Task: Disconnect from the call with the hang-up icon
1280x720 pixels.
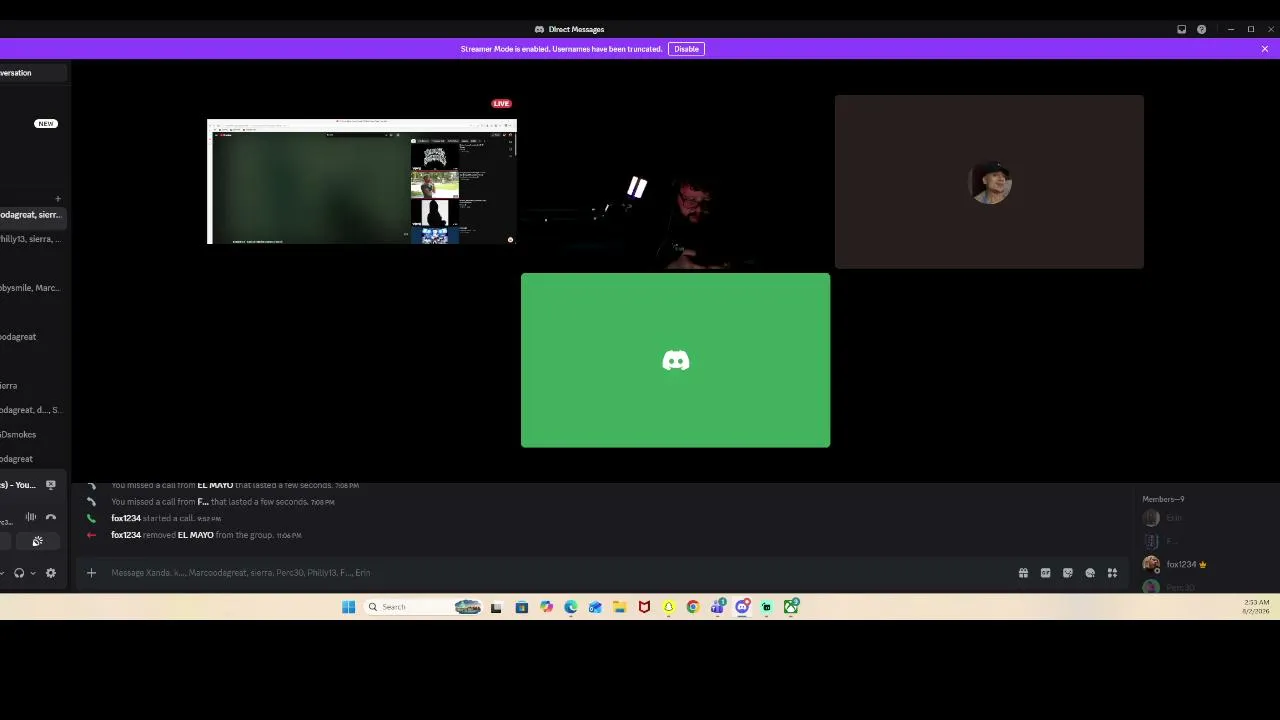Action: pyautogui.click(x=51, y=517)
